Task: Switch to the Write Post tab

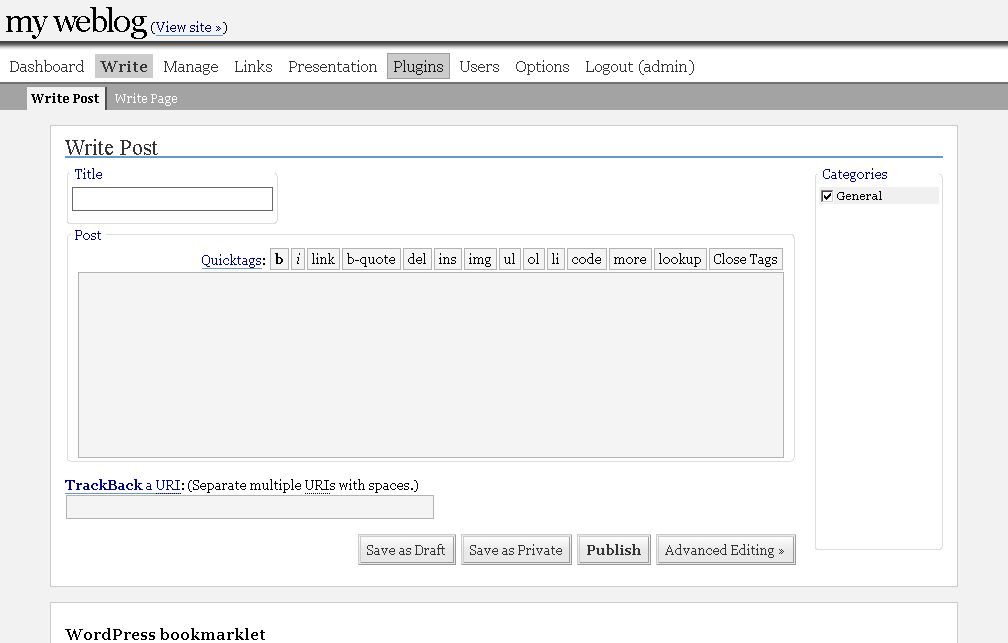Action: click(65, 98)
